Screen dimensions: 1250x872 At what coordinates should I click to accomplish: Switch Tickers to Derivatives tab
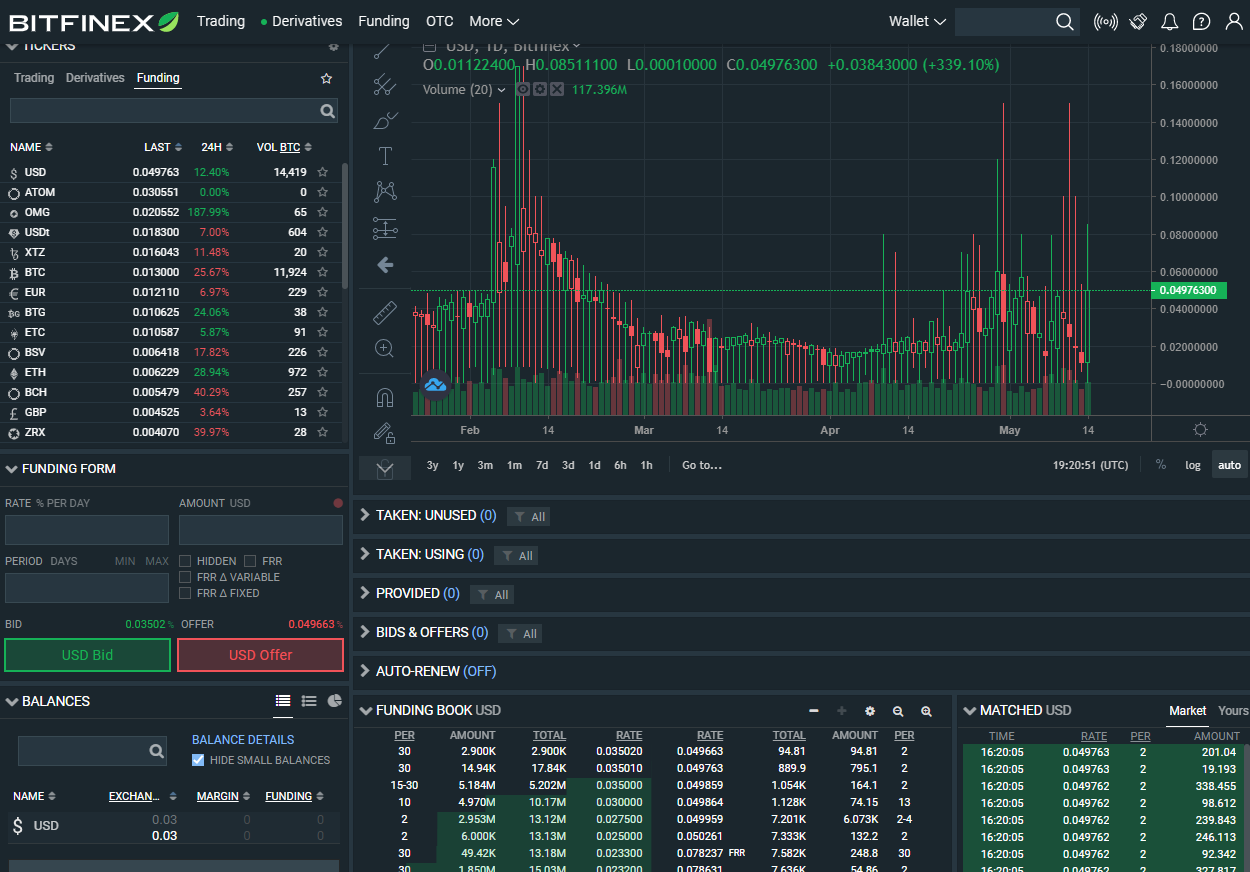tap(95, 78)
